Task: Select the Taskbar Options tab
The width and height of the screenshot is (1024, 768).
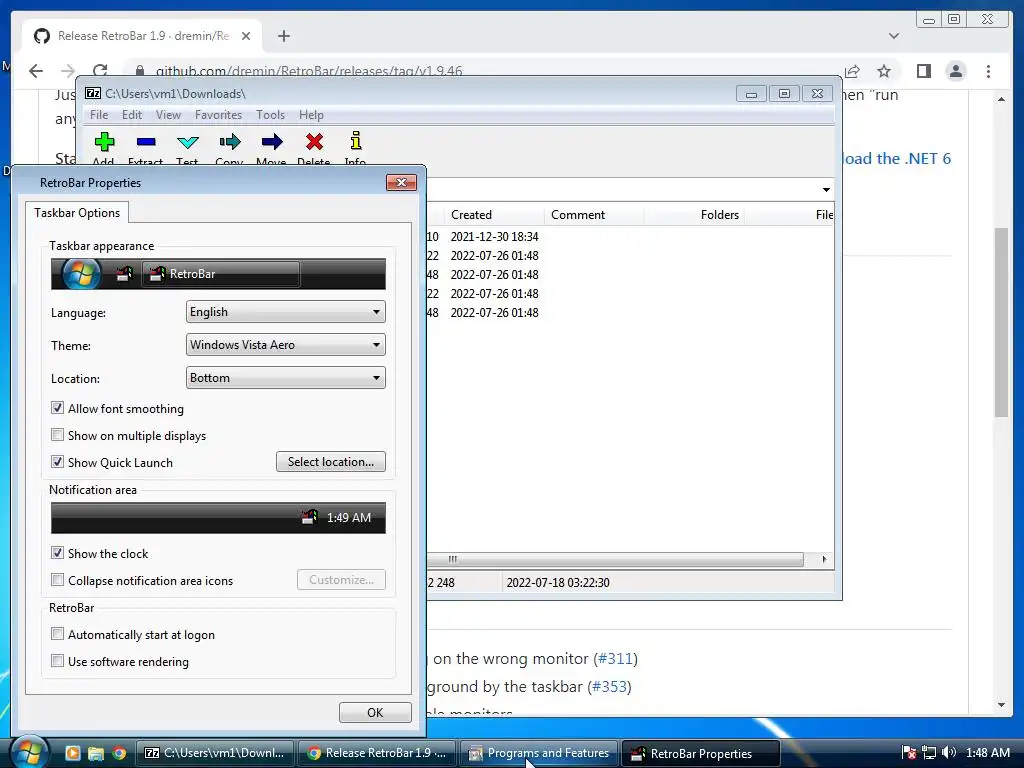Action: 77,213
